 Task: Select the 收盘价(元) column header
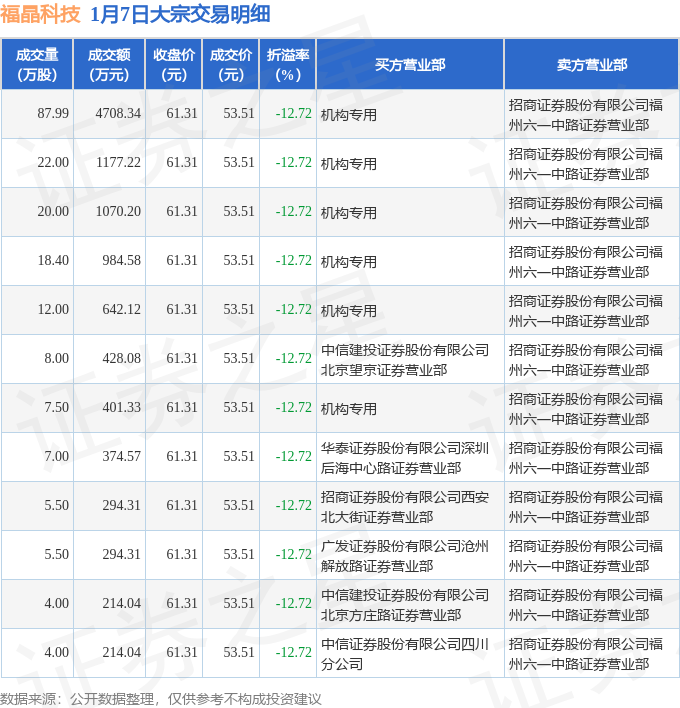pyautogui.click(x=173, y=65)
